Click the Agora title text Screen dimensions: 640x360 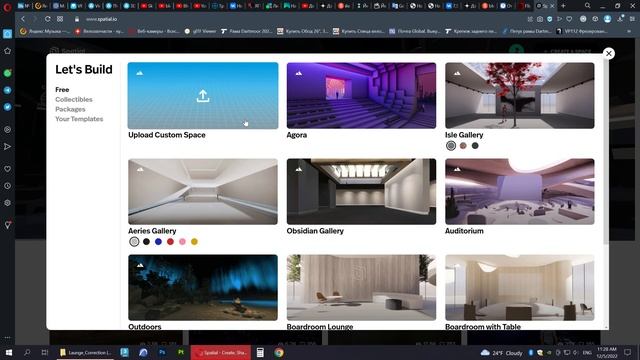[x=297, y=135]
